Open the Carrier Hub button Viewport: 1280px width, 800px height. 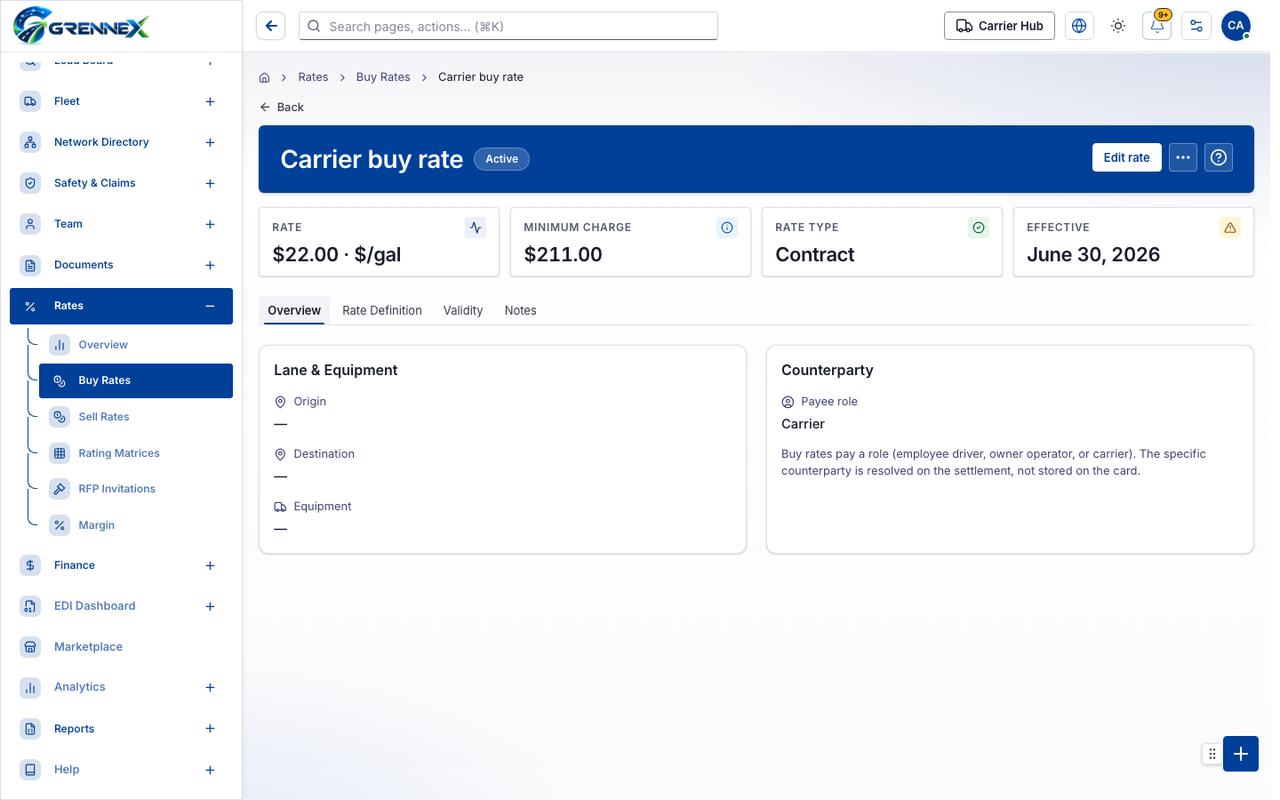[999, 26]
